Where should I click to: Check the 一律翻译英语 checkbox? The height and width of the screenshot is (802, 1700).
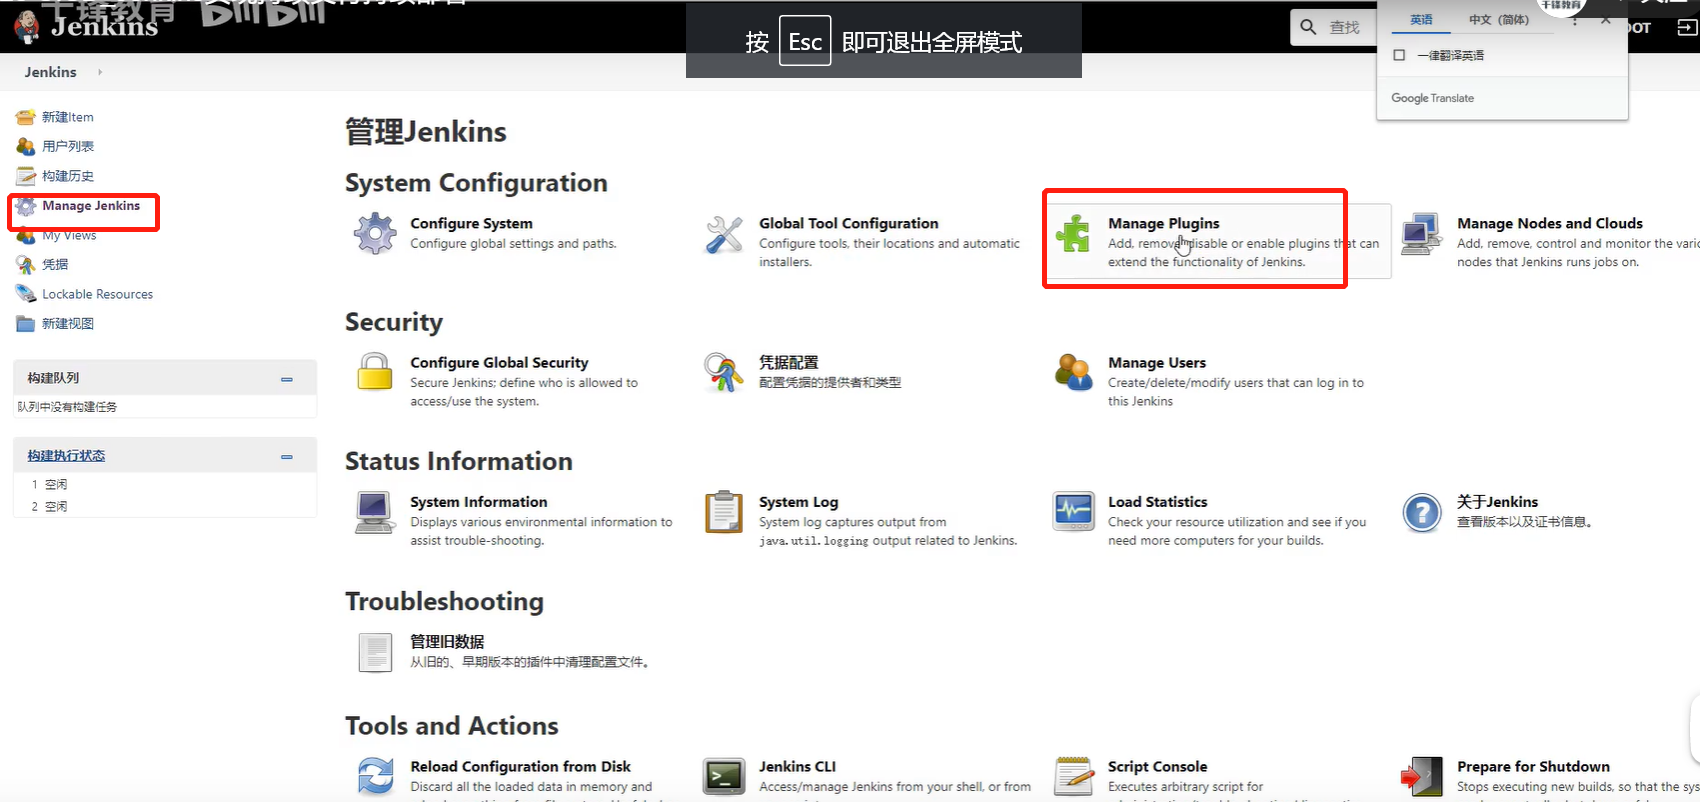click(x=1399, y=55)
